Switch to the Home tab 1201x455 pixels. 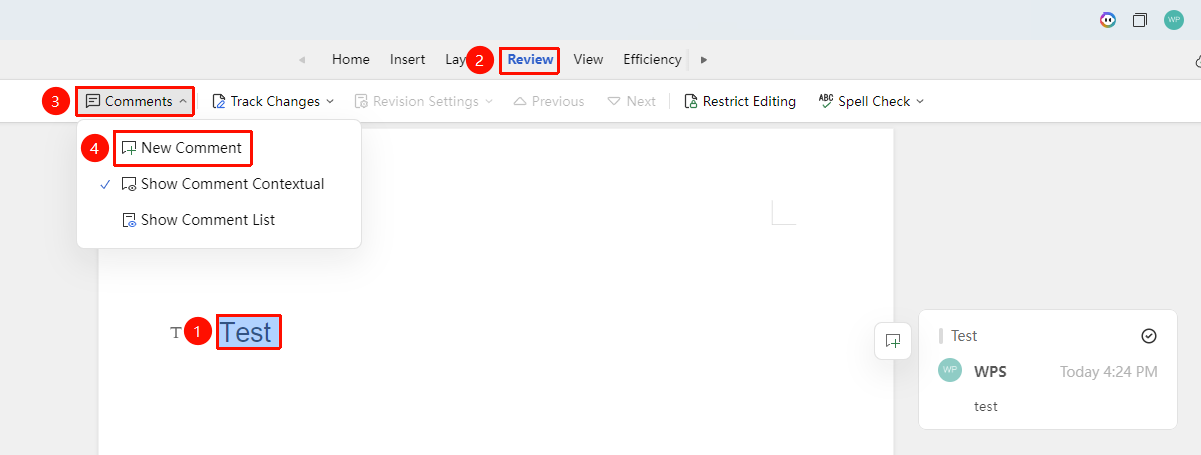351,59
